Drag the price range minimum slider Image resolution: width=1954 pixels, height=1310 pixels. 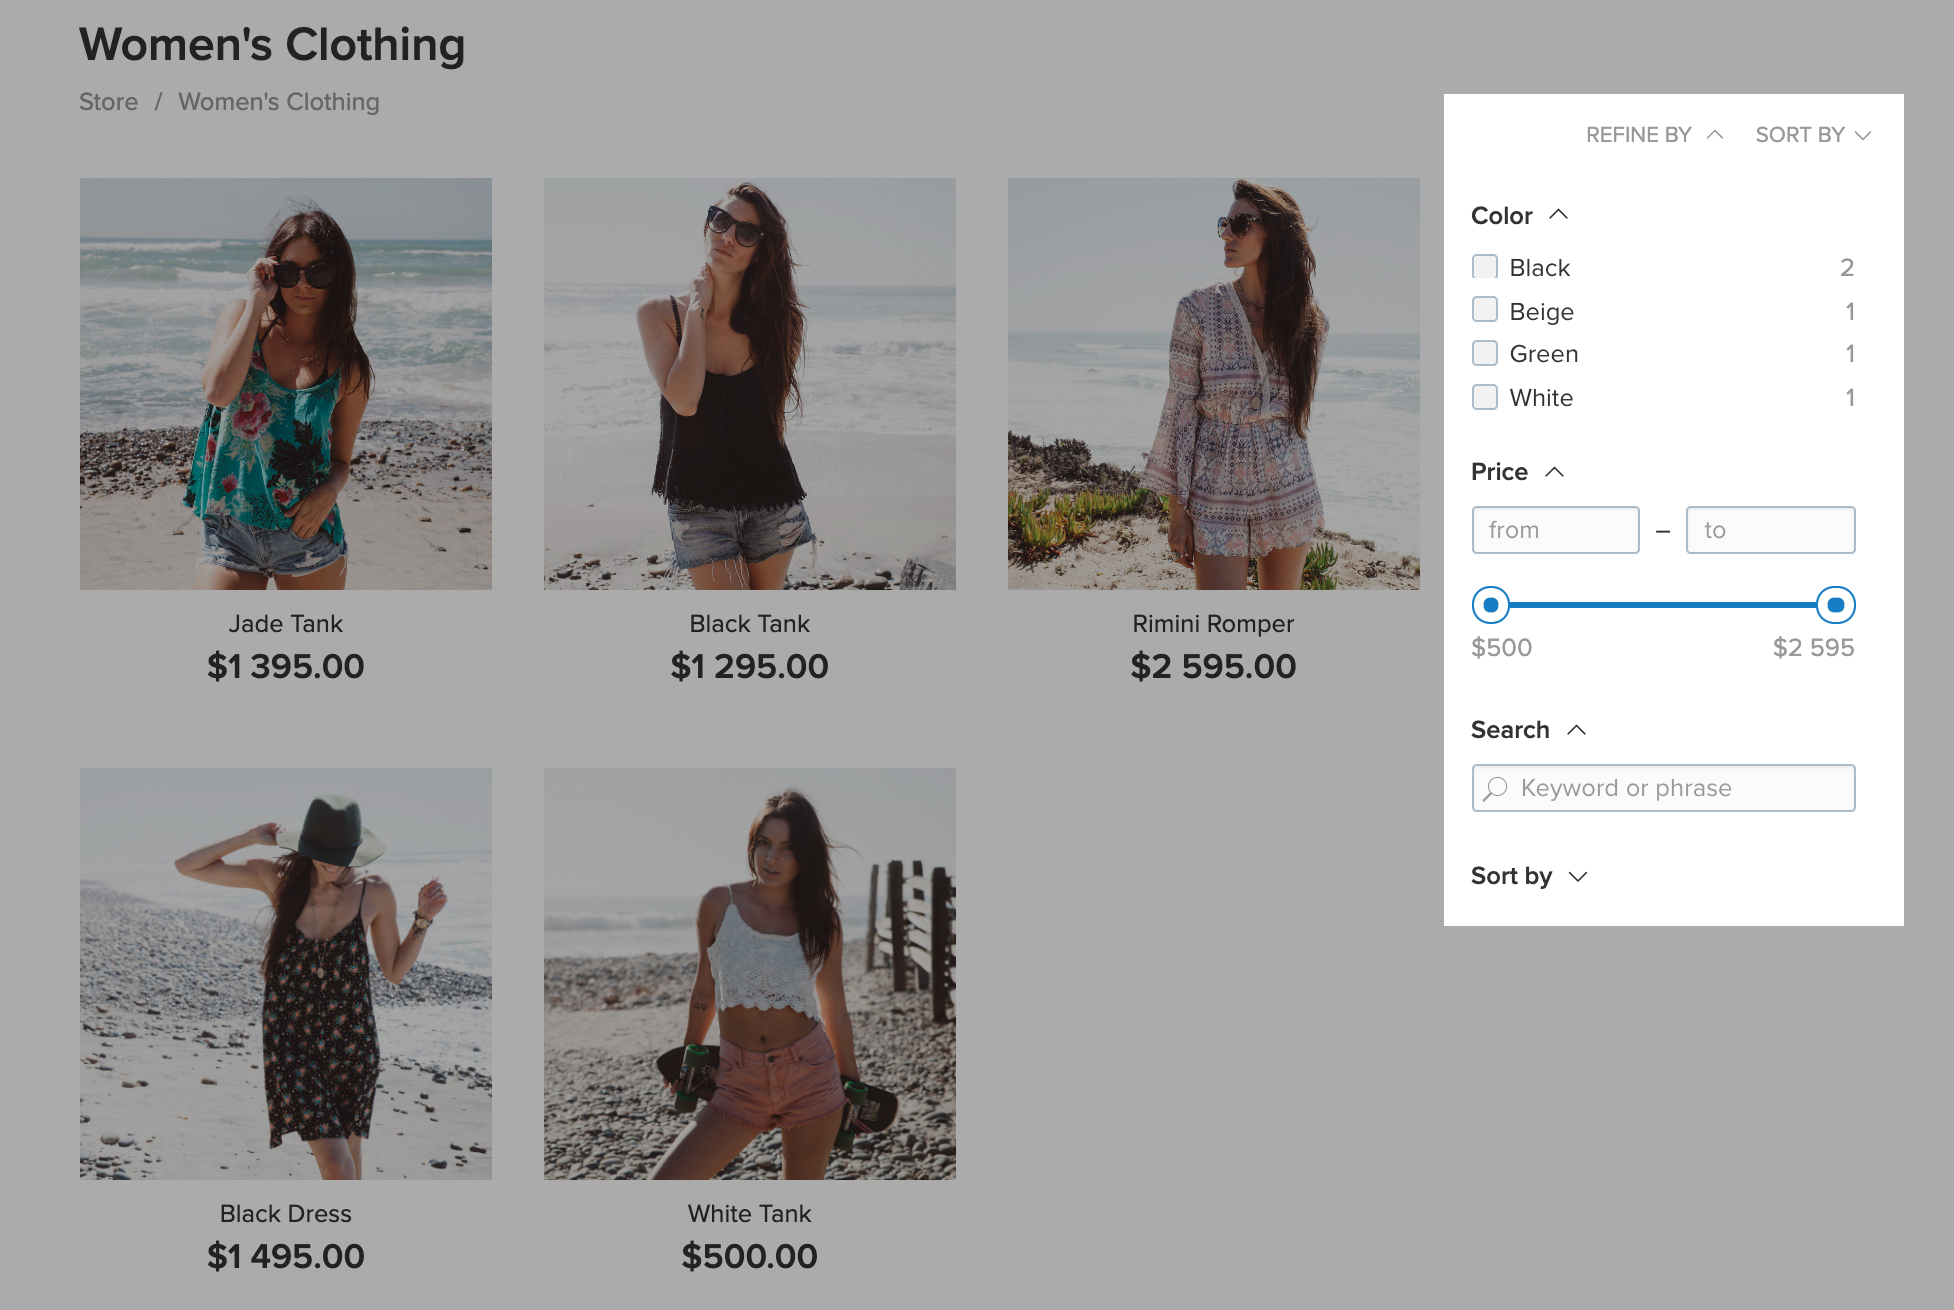(x=1491, y=604)
